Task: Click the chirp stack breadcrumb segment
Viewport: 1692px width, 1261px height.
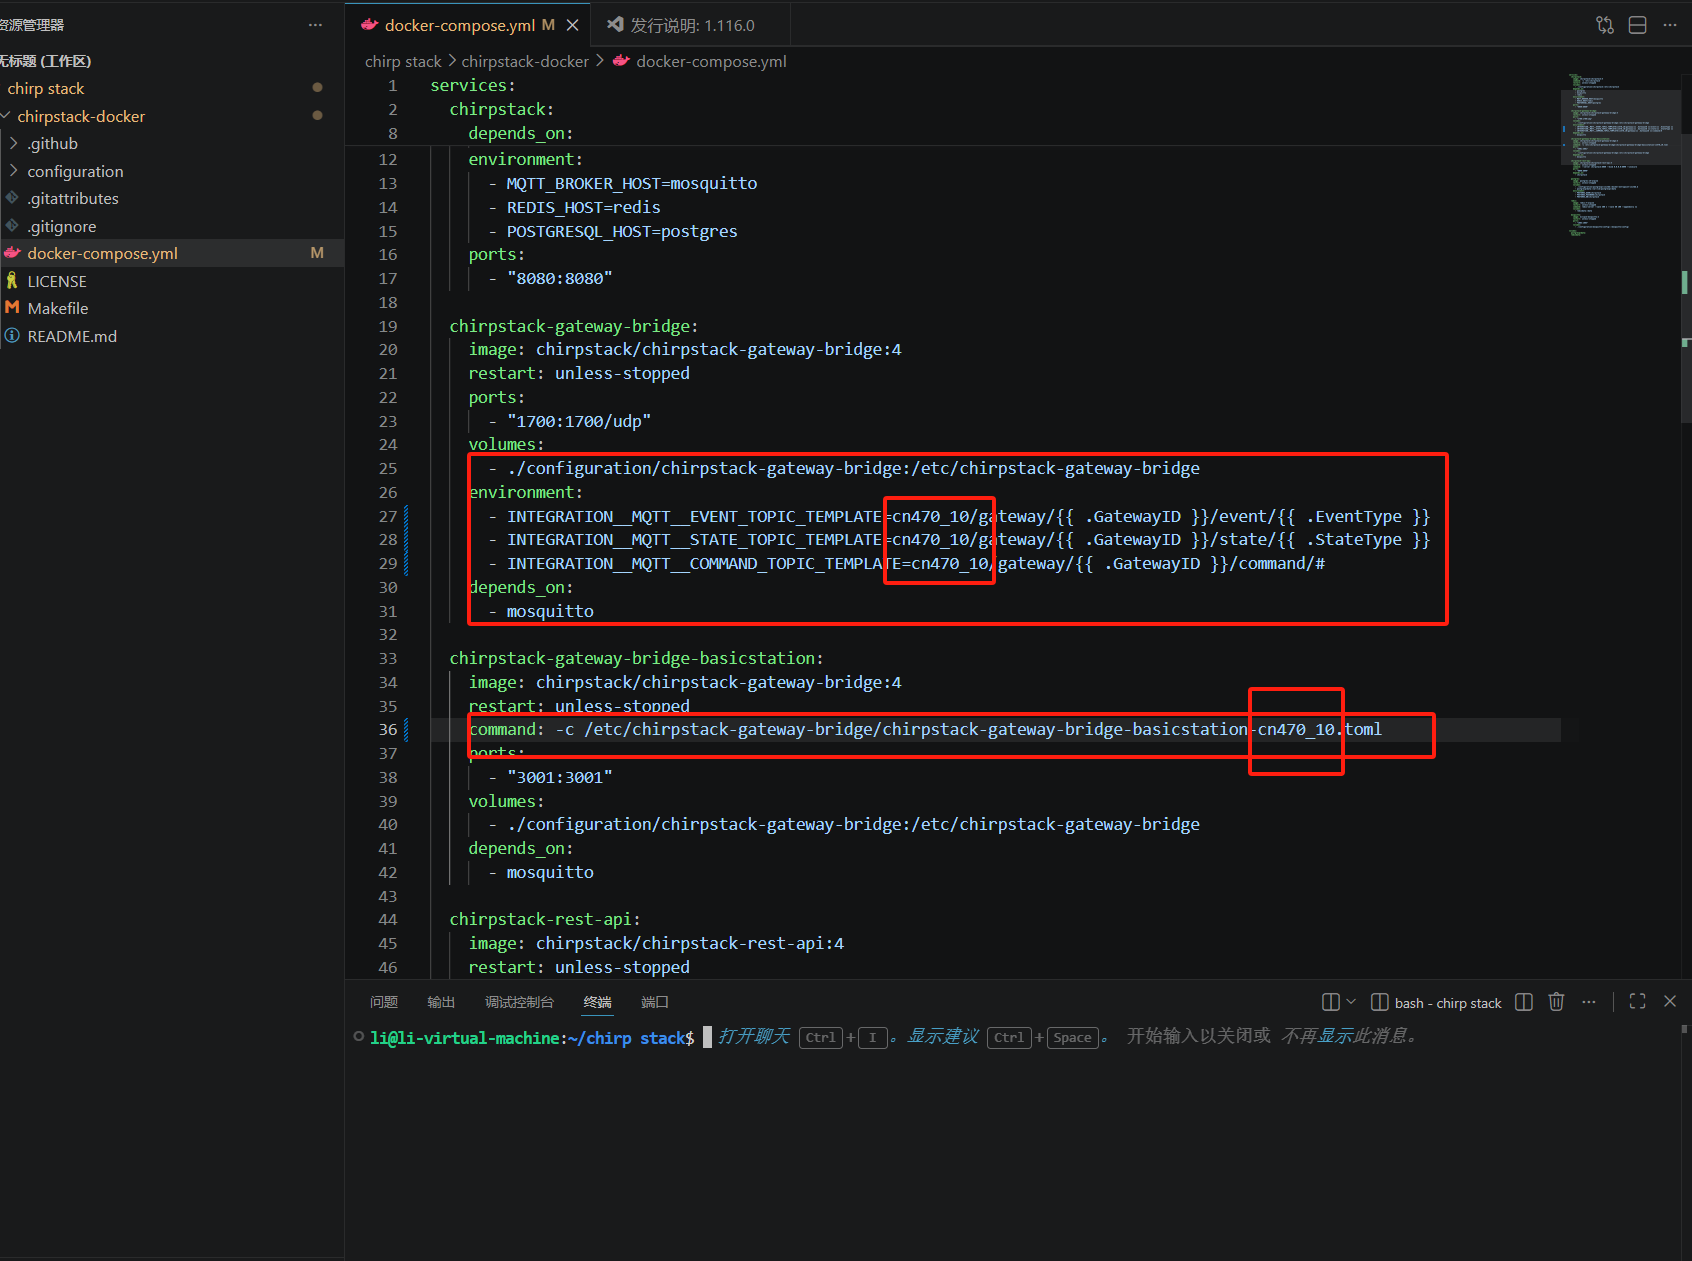Action: (403, 62)
